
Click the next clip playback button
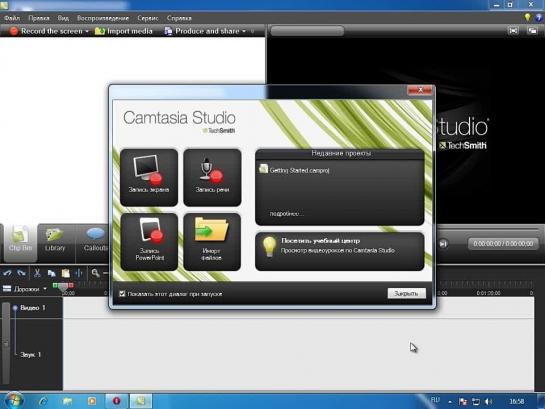443,244
